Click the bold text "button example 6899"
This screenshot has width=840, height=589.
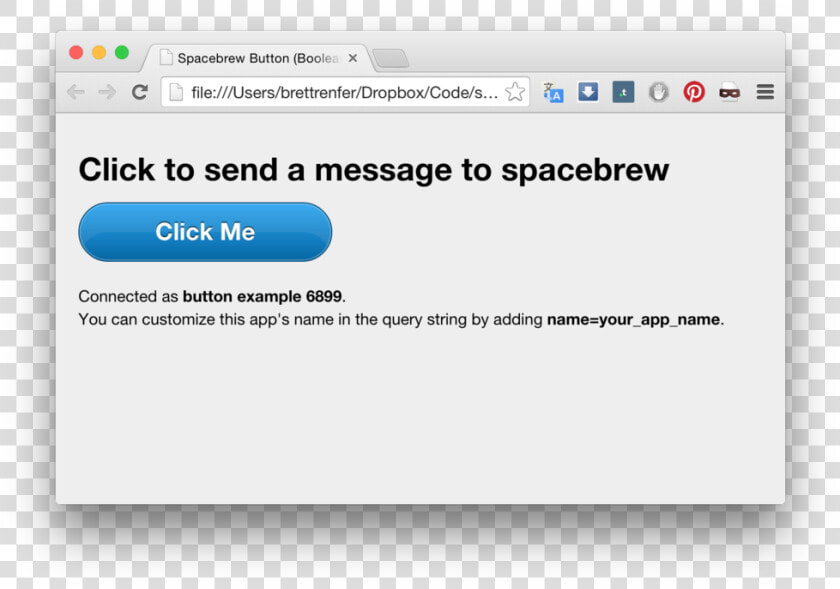262,296
